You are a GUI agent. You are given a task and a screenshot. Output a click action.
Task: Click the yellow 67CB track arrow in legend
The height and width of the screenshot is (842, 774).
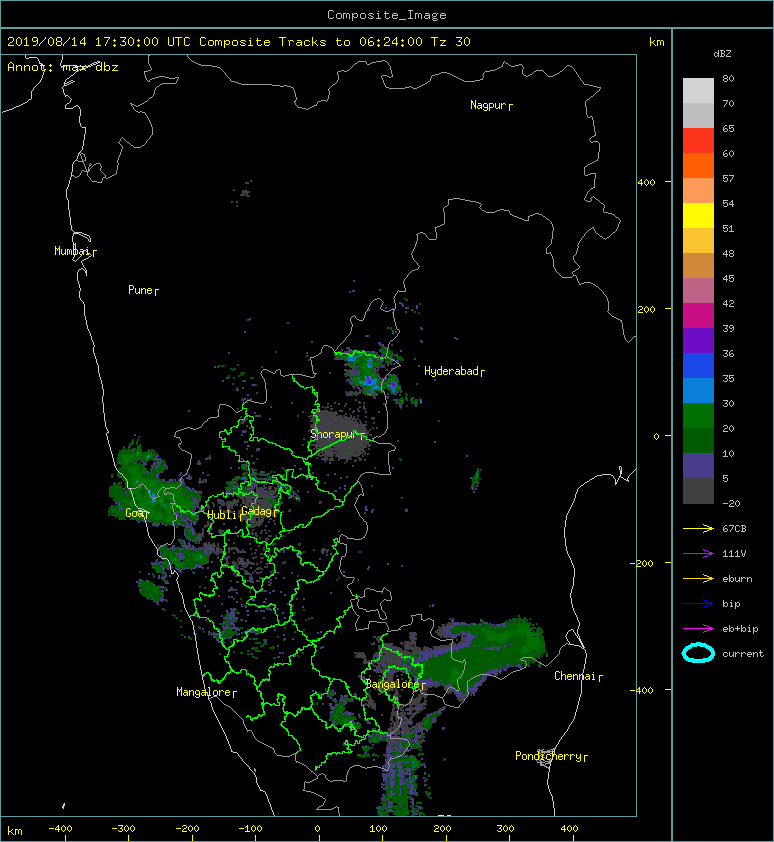pyautogui.click(x=698, y=528)
